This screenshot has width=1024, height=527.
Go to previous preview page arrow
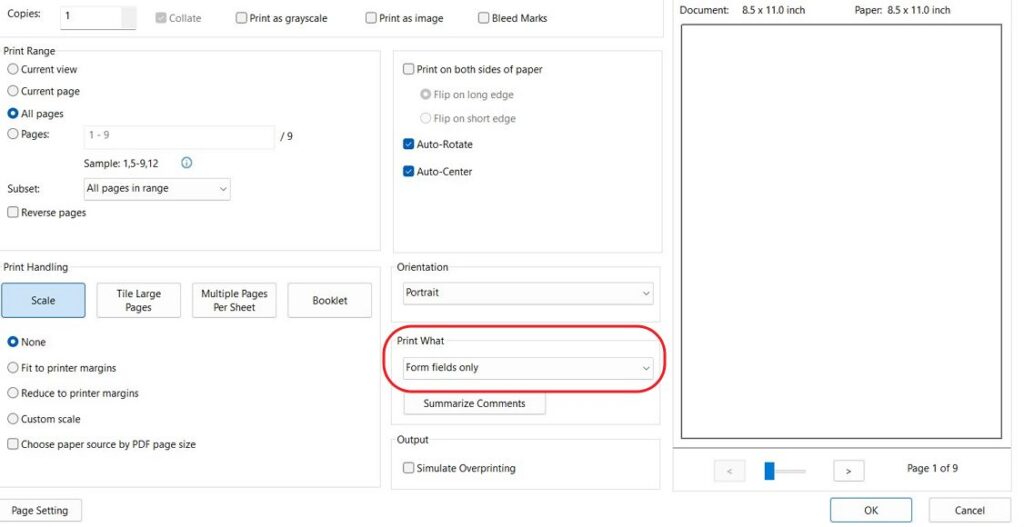coord(729,470)
